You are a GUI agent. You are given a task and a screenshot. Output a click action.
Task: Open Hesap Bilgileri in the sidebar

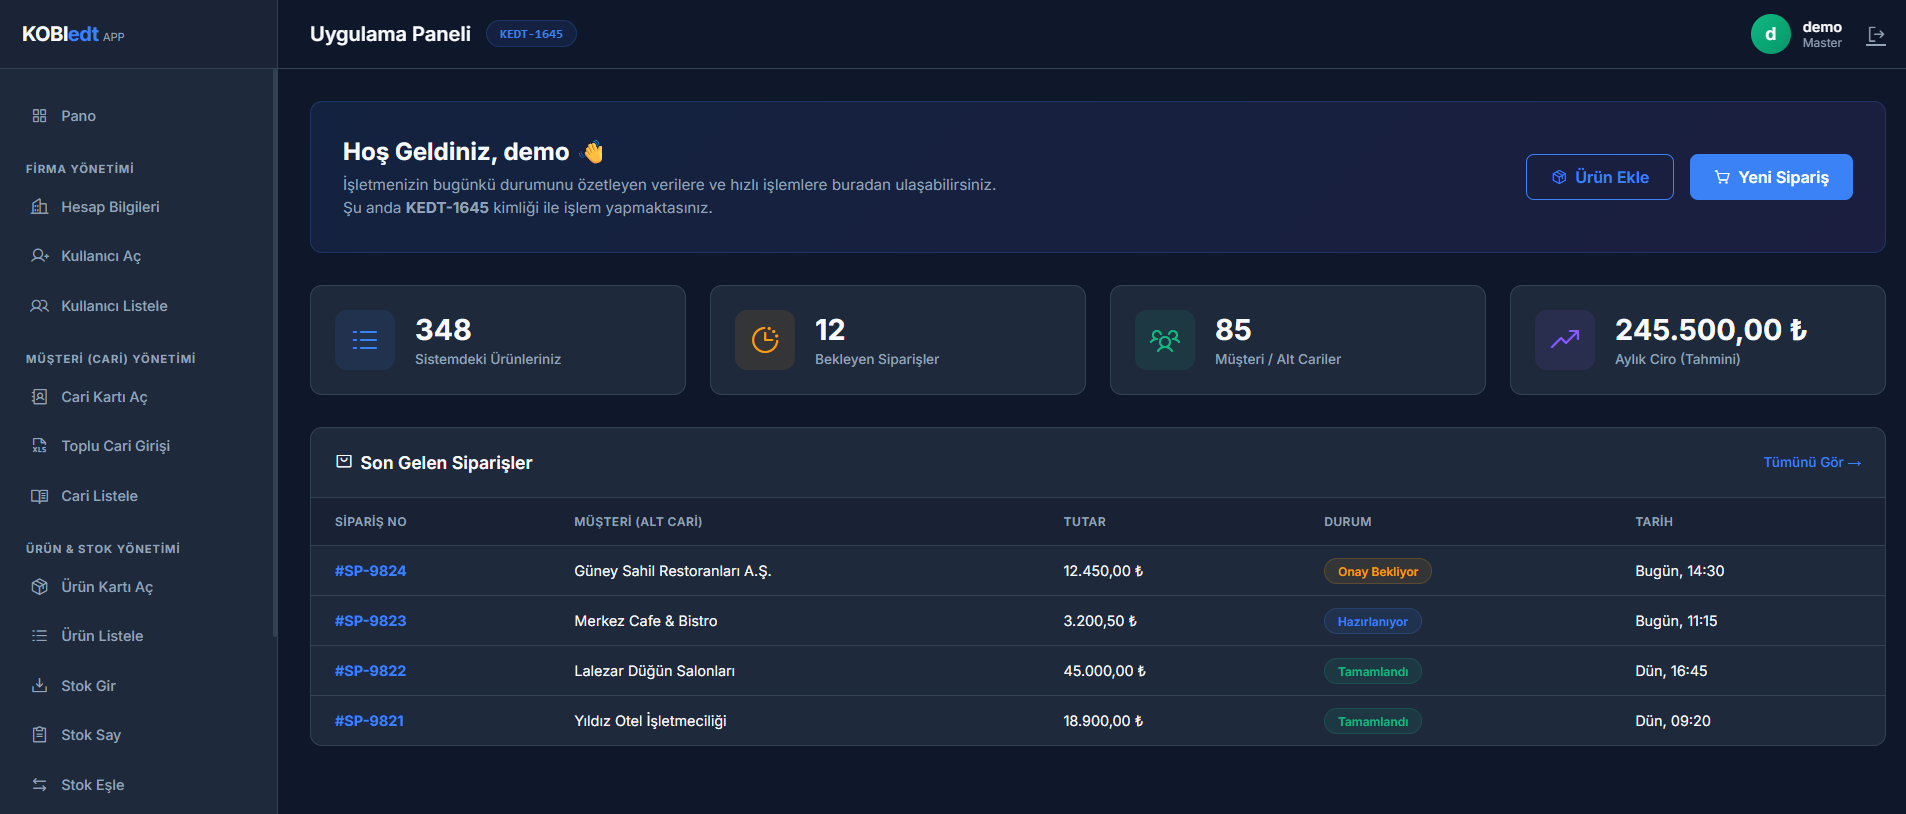tap(110, 207)
